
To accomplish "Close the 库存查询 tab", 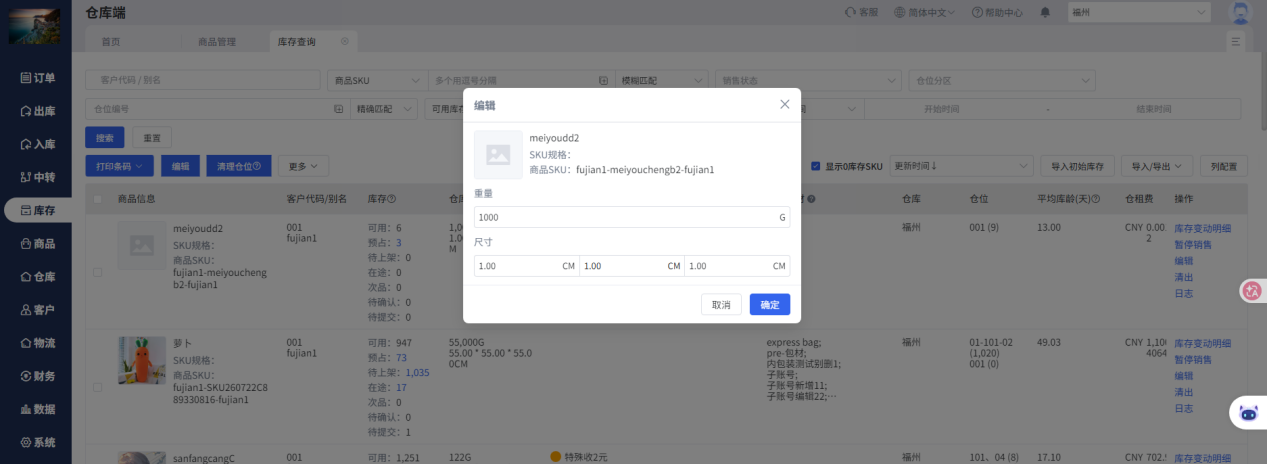I will [345, 42].
